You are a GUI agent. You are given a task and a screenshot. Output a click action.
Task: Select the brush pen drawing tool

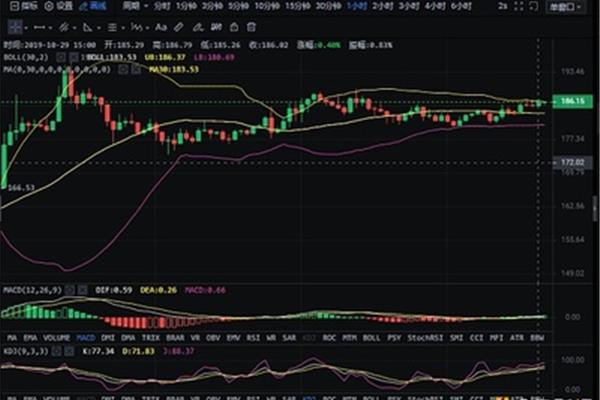(x=197, y=27)
